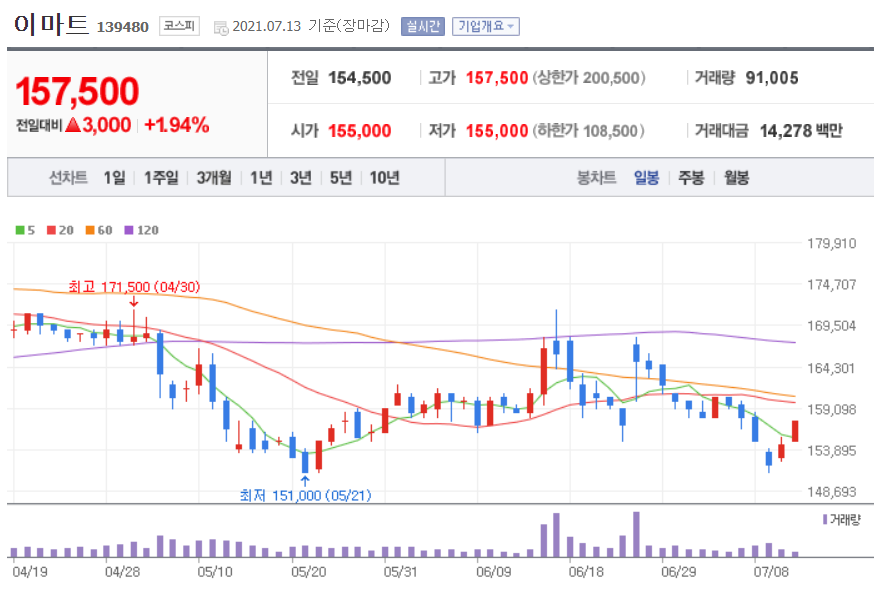
Task: Click the red up-triangle change icon
Action: [73, 125]
